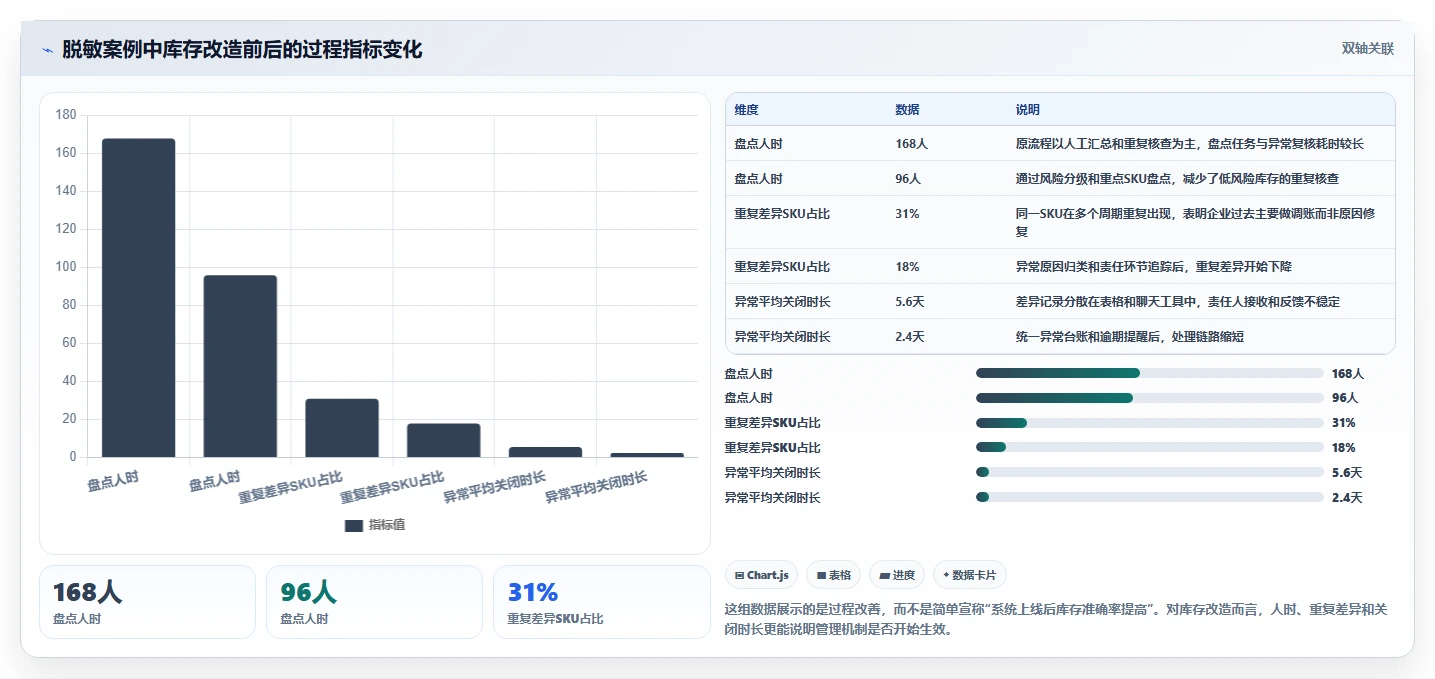
Task: Click the icon inside the 表格 tag
Action: pyautogui.click(x=821, y=576)
